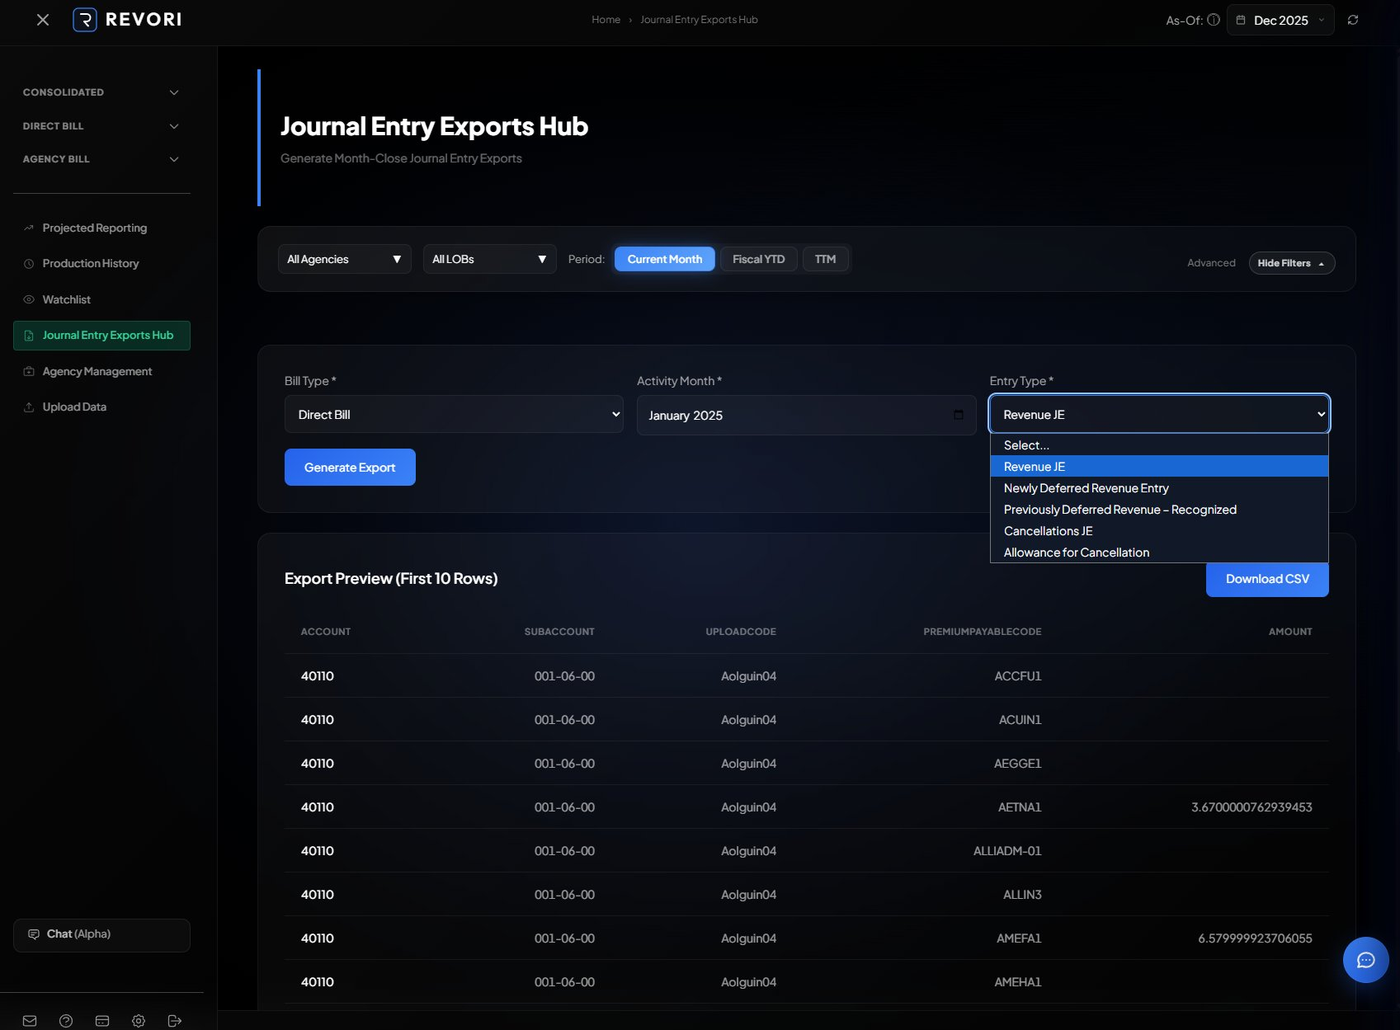The height and width of the screenshot is (1030, 1400).
Task: Click the mail icon in bottom bar
Action: [30, 1021]
